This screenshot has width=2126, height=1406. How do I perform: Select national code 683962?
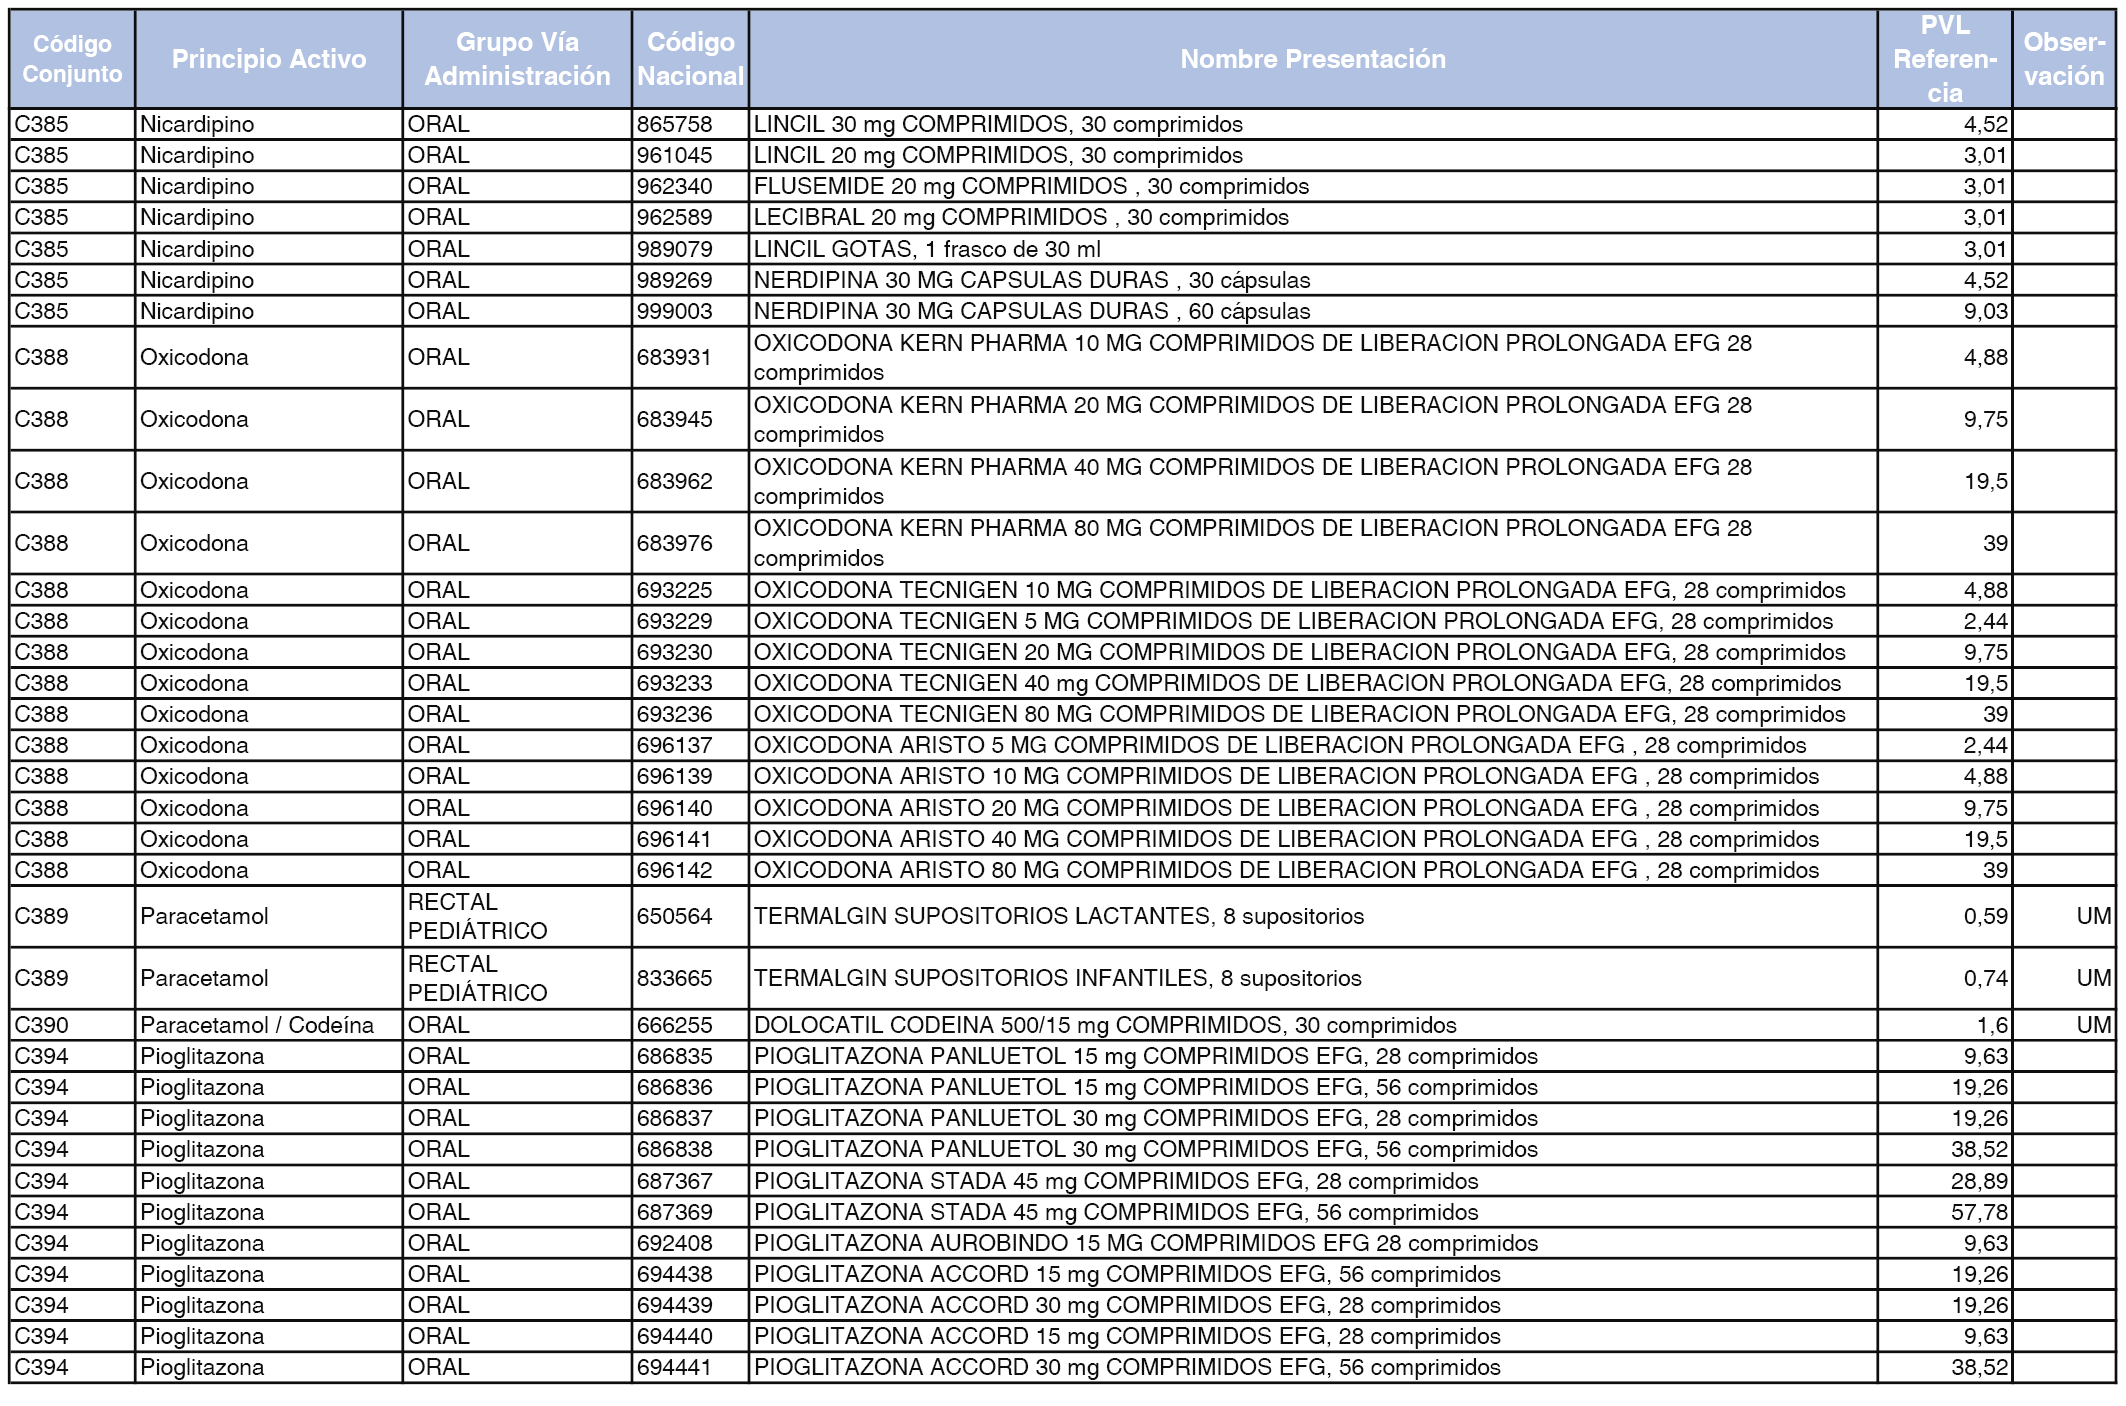[x=690, y=482]
